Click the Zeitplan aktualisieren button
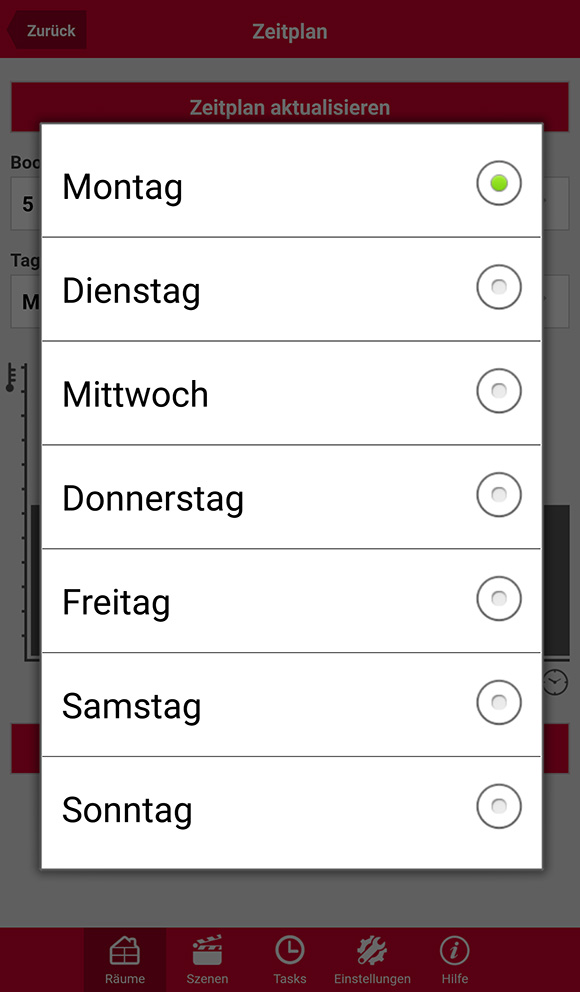 [290, 107]
